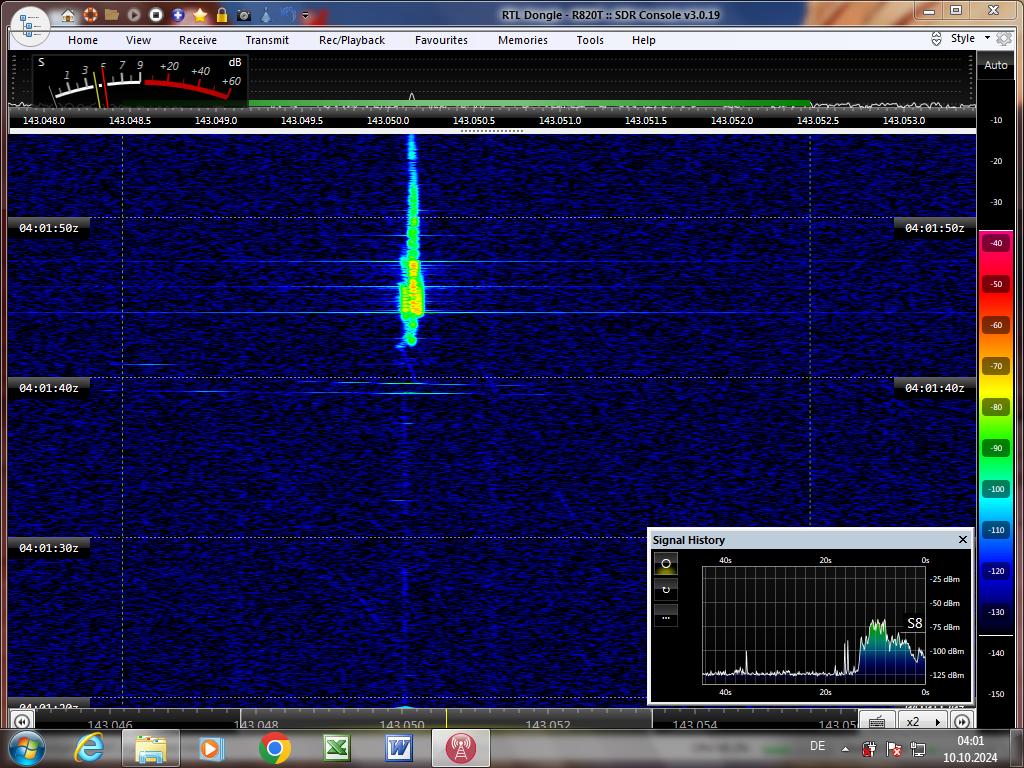Click the left scroll arrow of frequency bar
Viewport: 1024px width, 768px height.
click(x=22, y=721)
